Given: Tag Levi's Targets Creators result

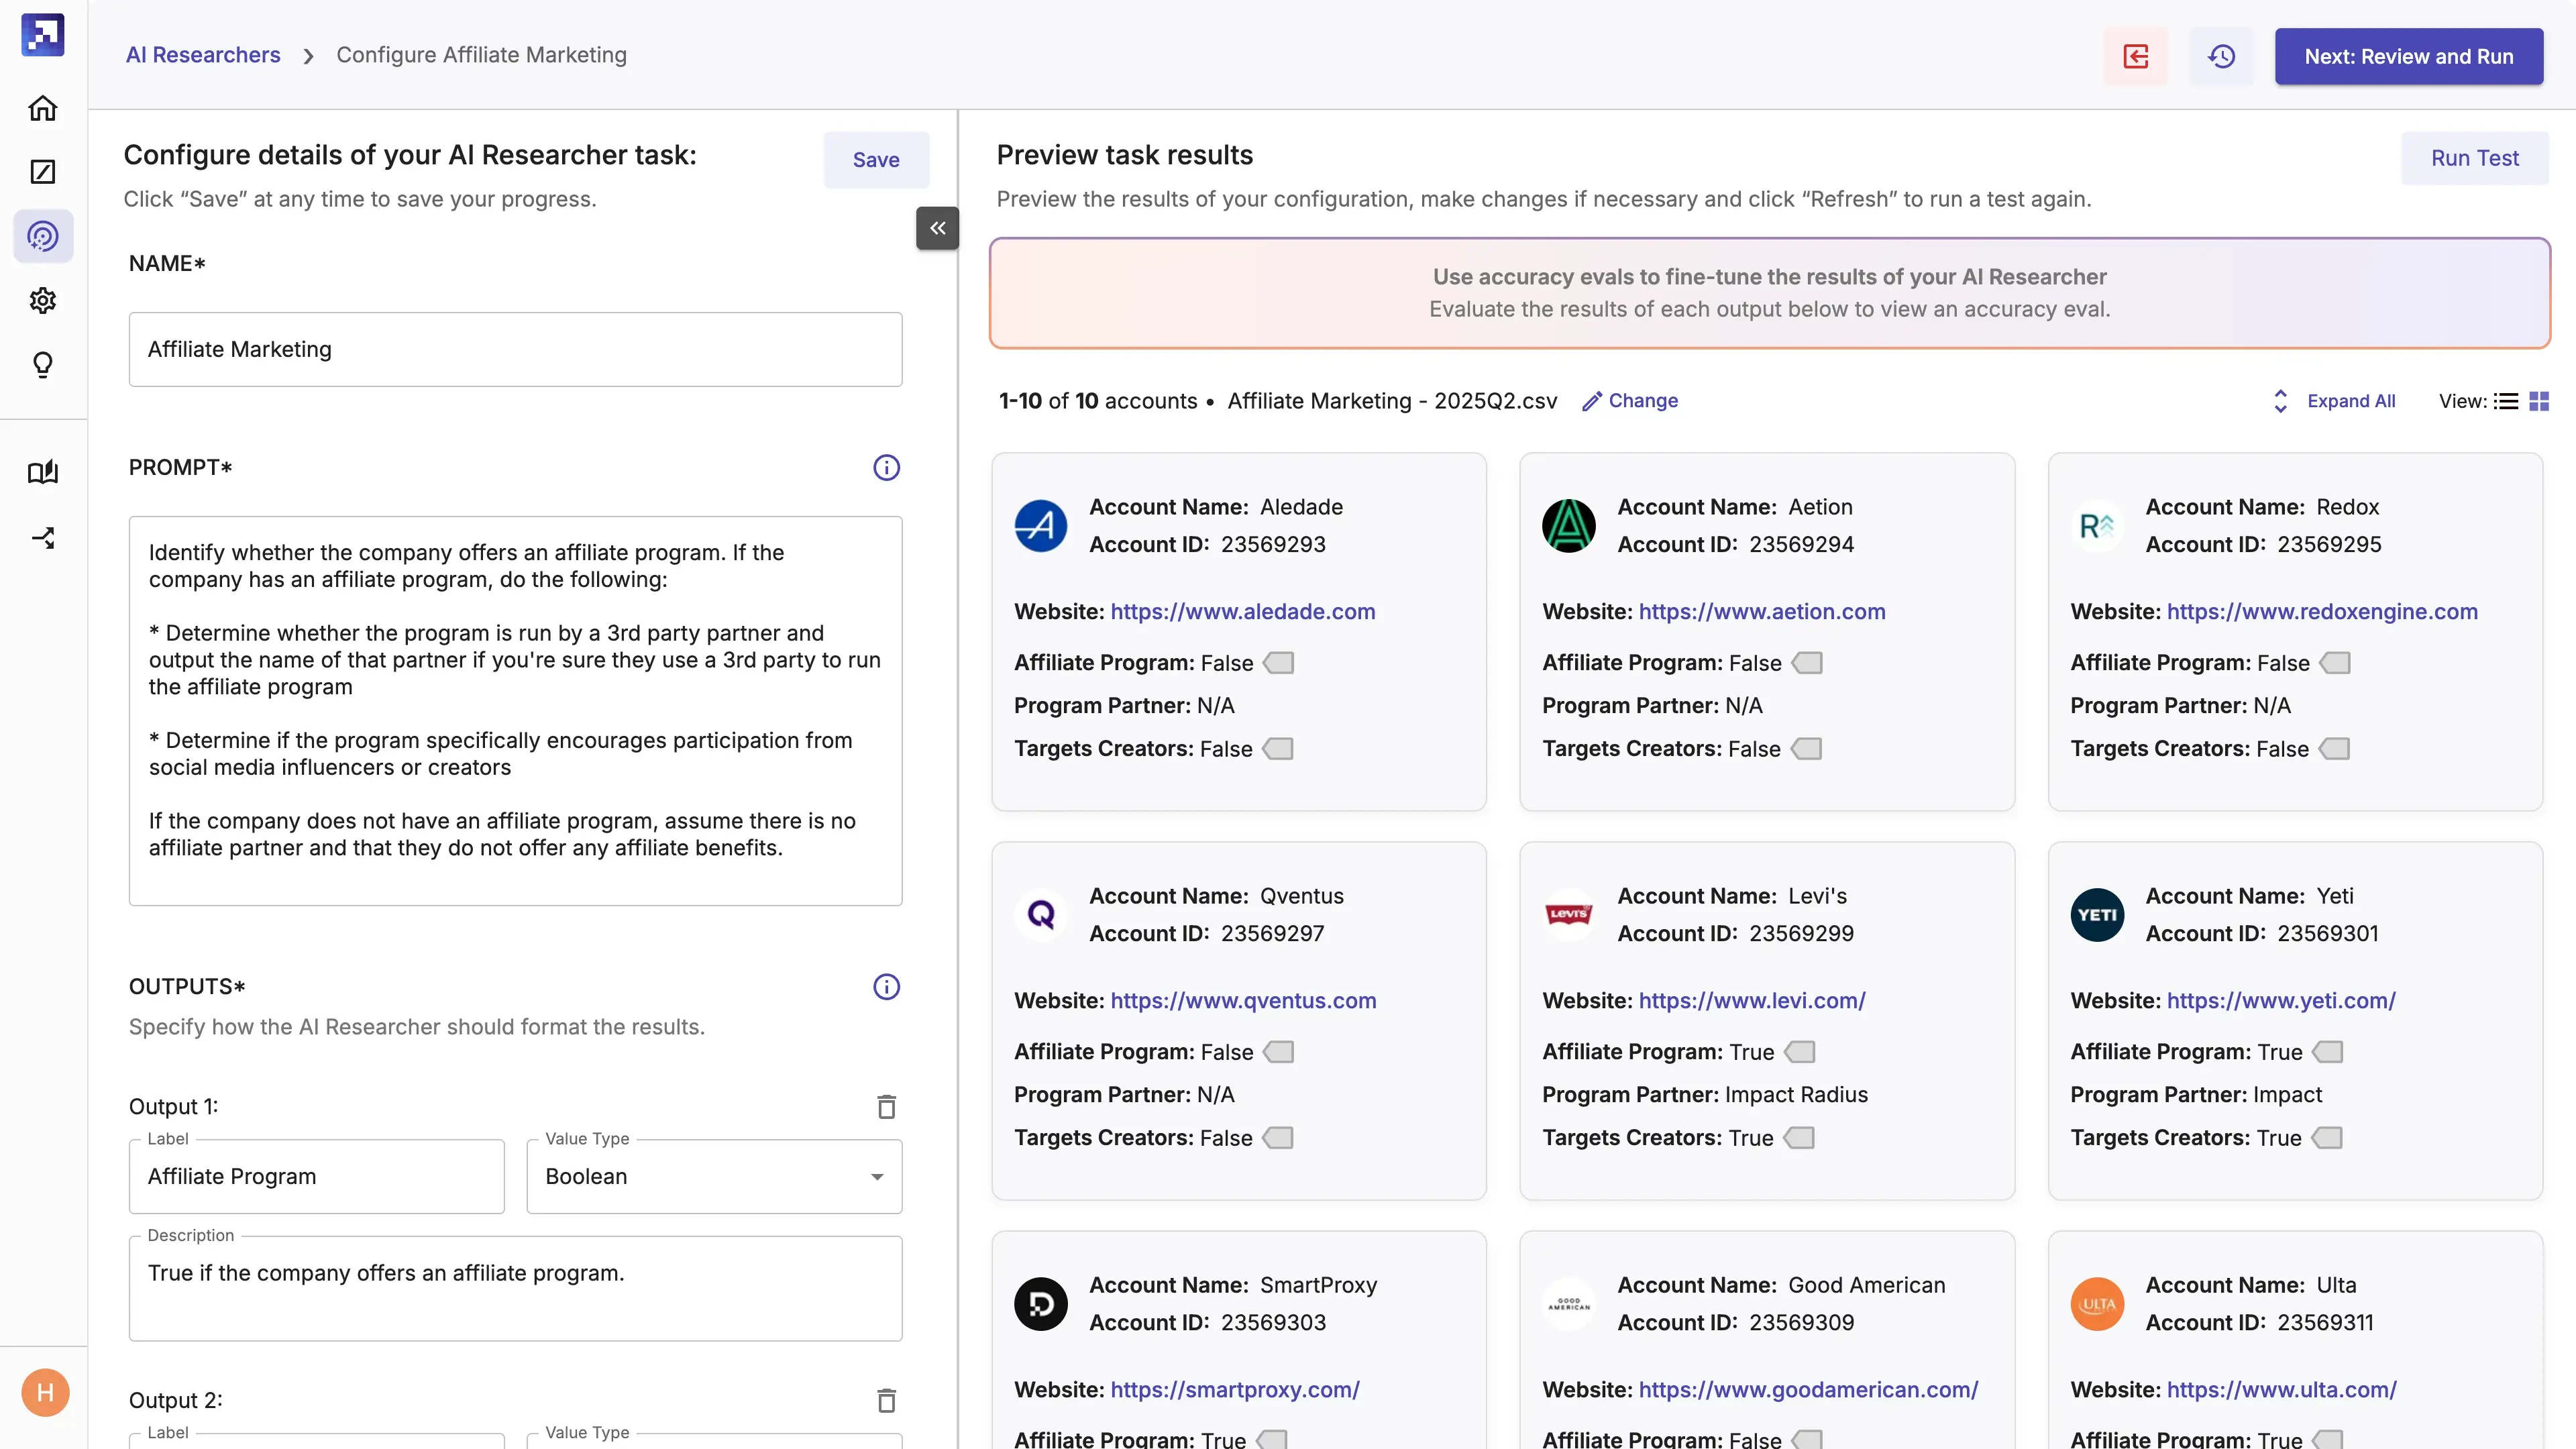Looking at the screenshot, I should click(1799, 1138).
